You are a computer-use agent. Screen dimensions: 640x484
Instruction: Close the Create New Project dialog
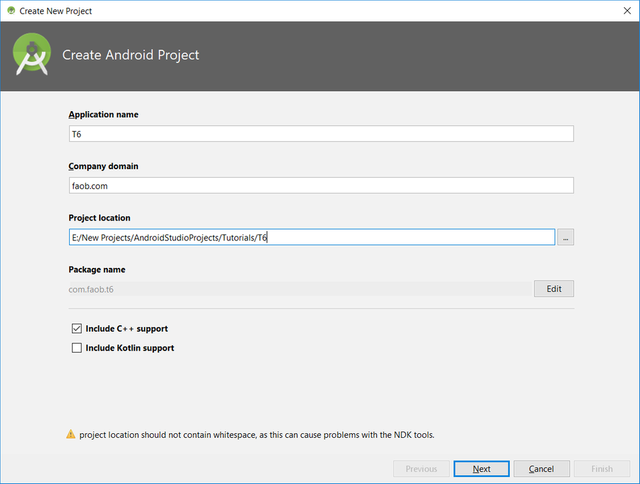[627, 11]
